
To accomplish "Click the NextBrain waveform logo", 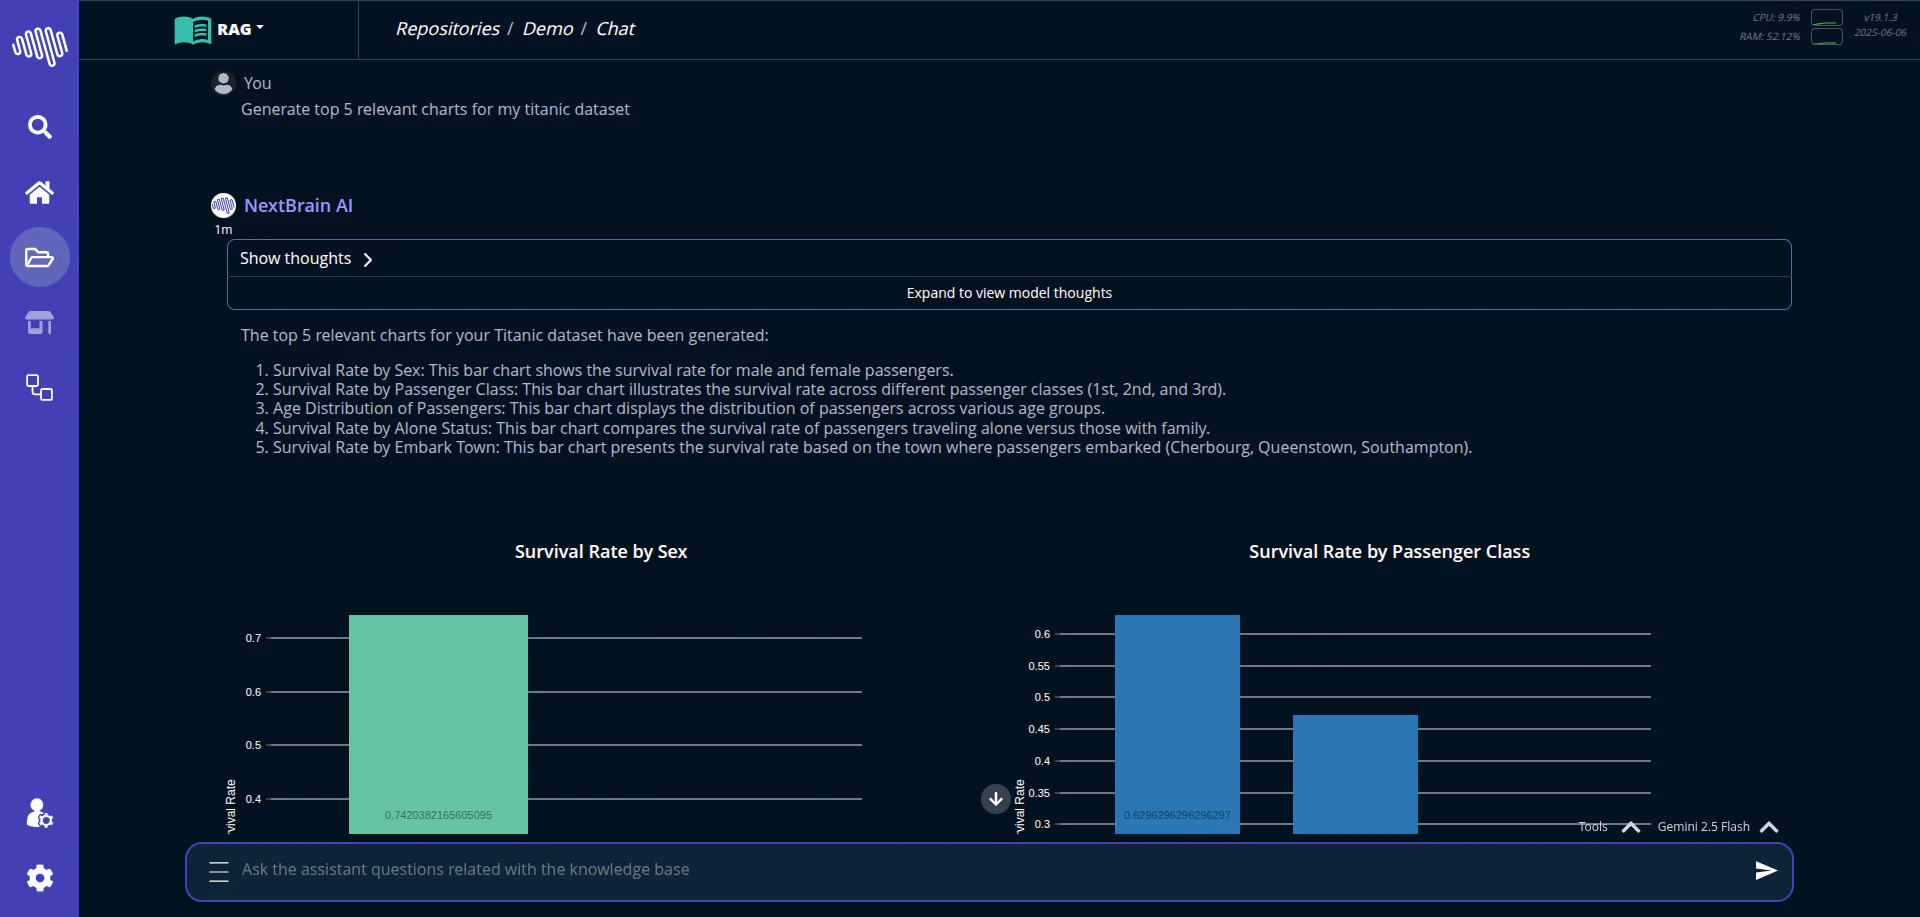I will pyautogui.click(x=40, y=46).
